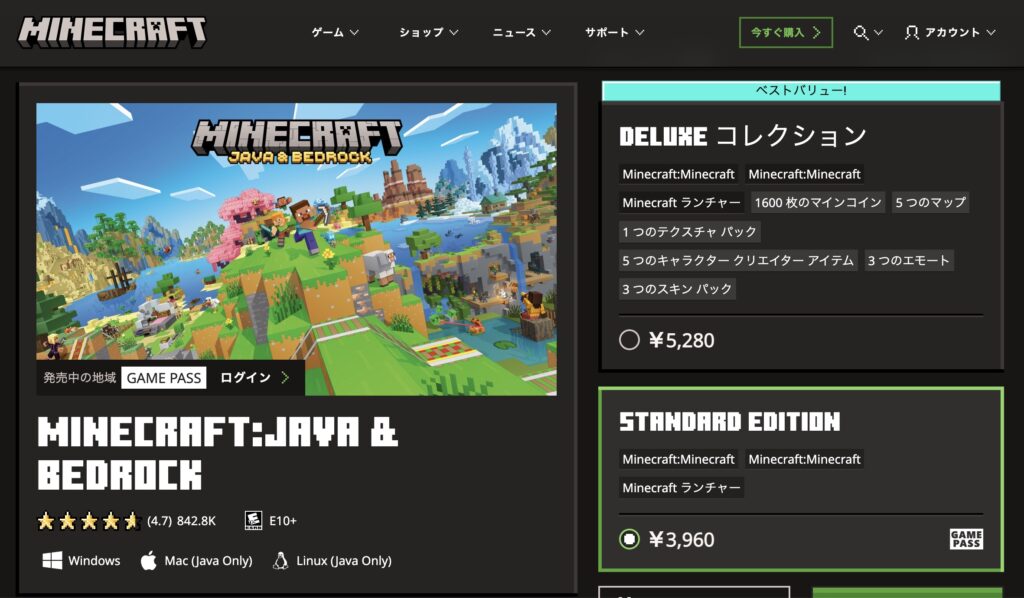This screenshot has height=598, width=1024.
Task: Click the 今すぐ購入 buy now button
Action: (786, 33)
